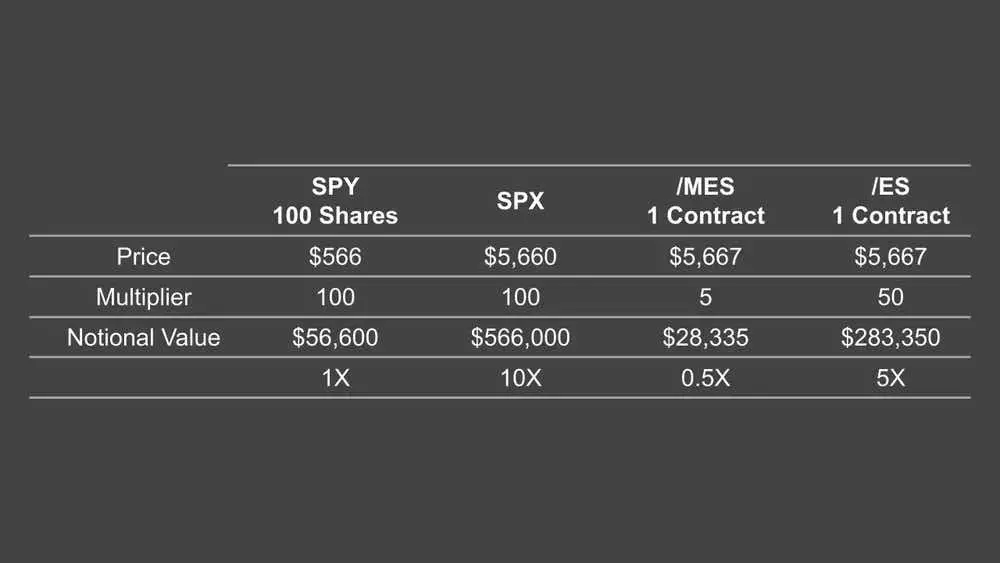
Task: Select the SPX column header
Action: click(x=520, y=201)
